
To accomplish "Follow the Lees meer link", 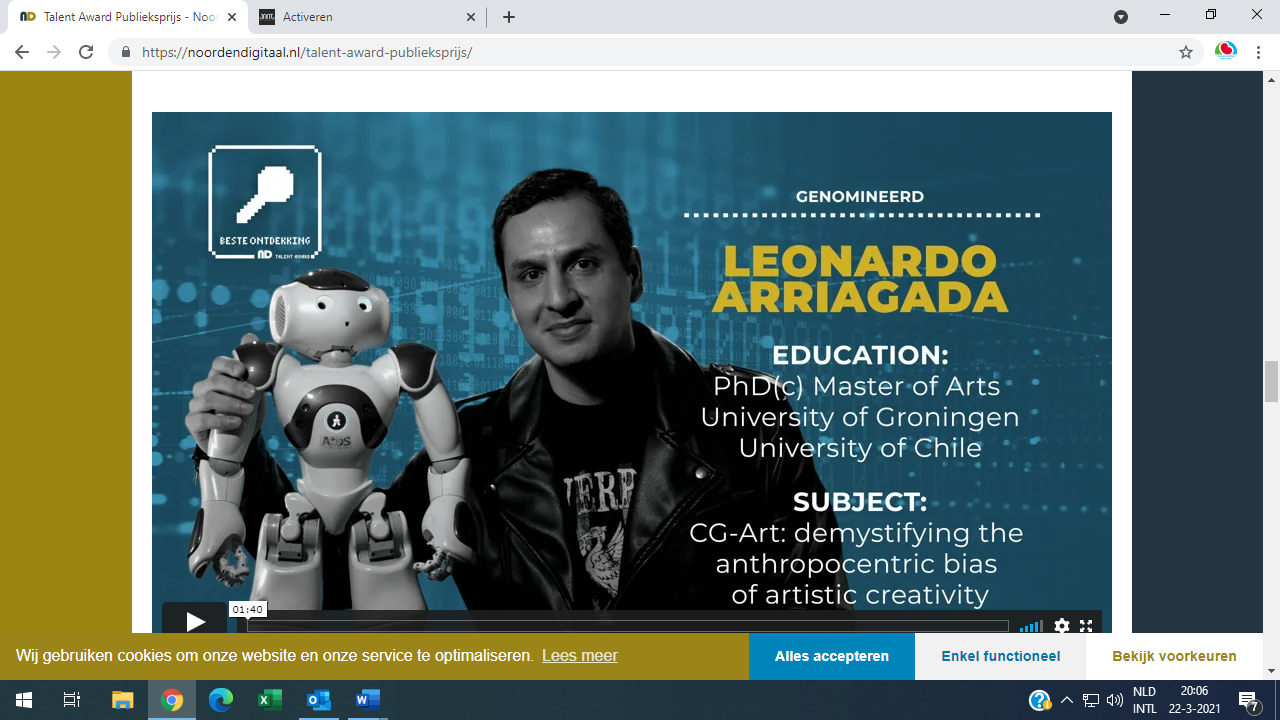I will tap(580, 656).
